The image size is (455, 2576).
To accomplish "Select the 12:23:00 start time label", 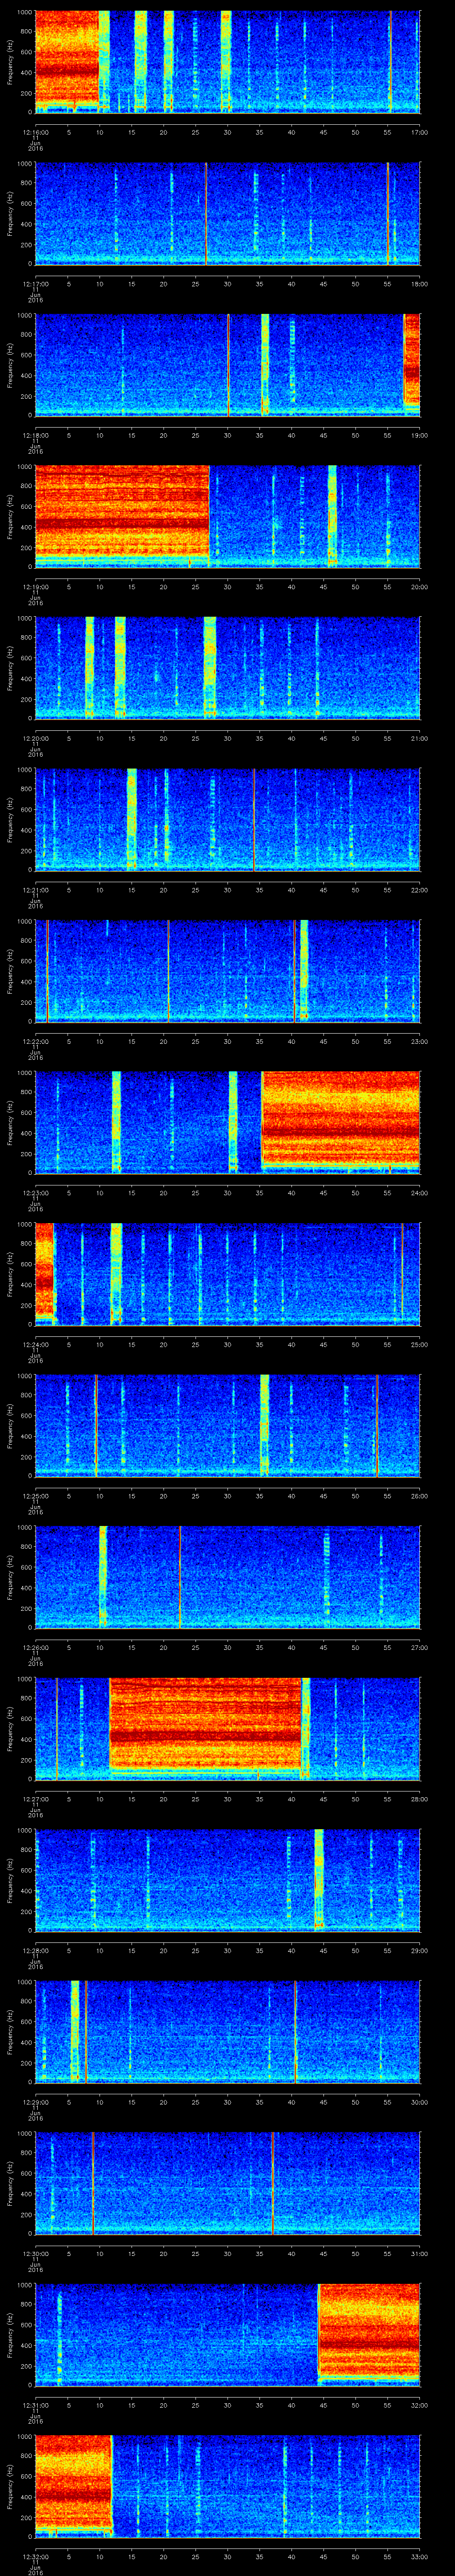I will (36, 1192).
